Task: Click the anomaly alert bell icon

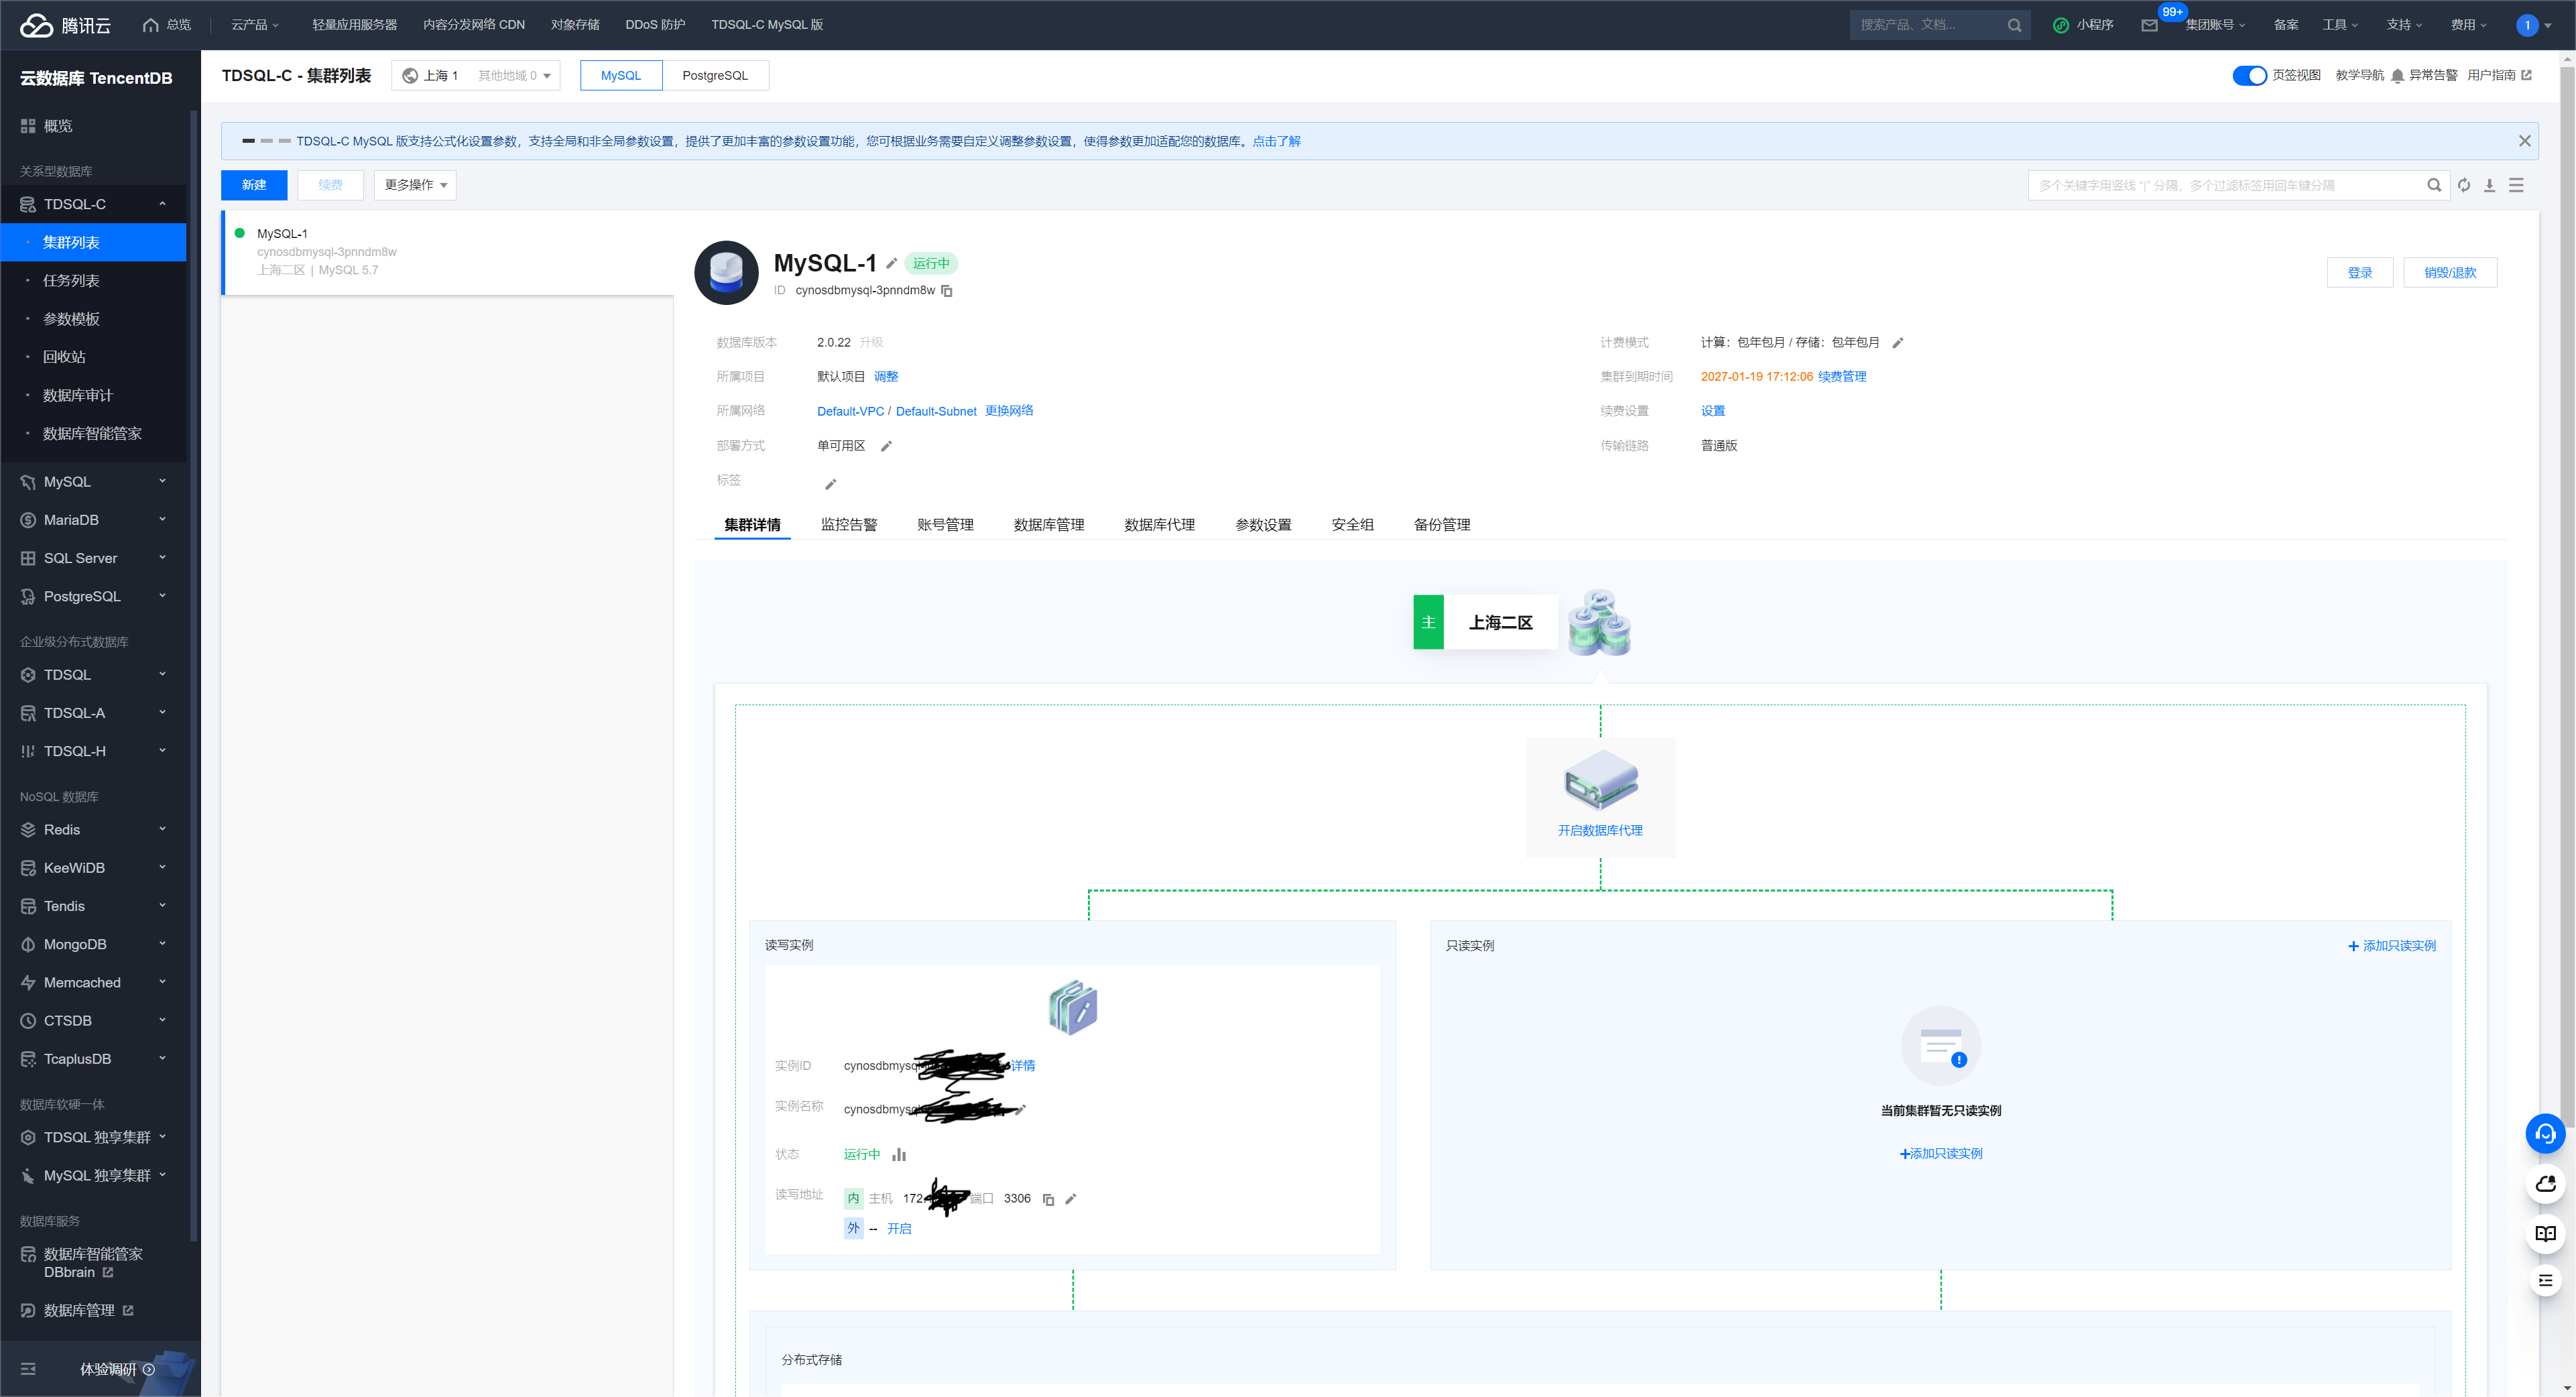Action: tap(2397, 76)
